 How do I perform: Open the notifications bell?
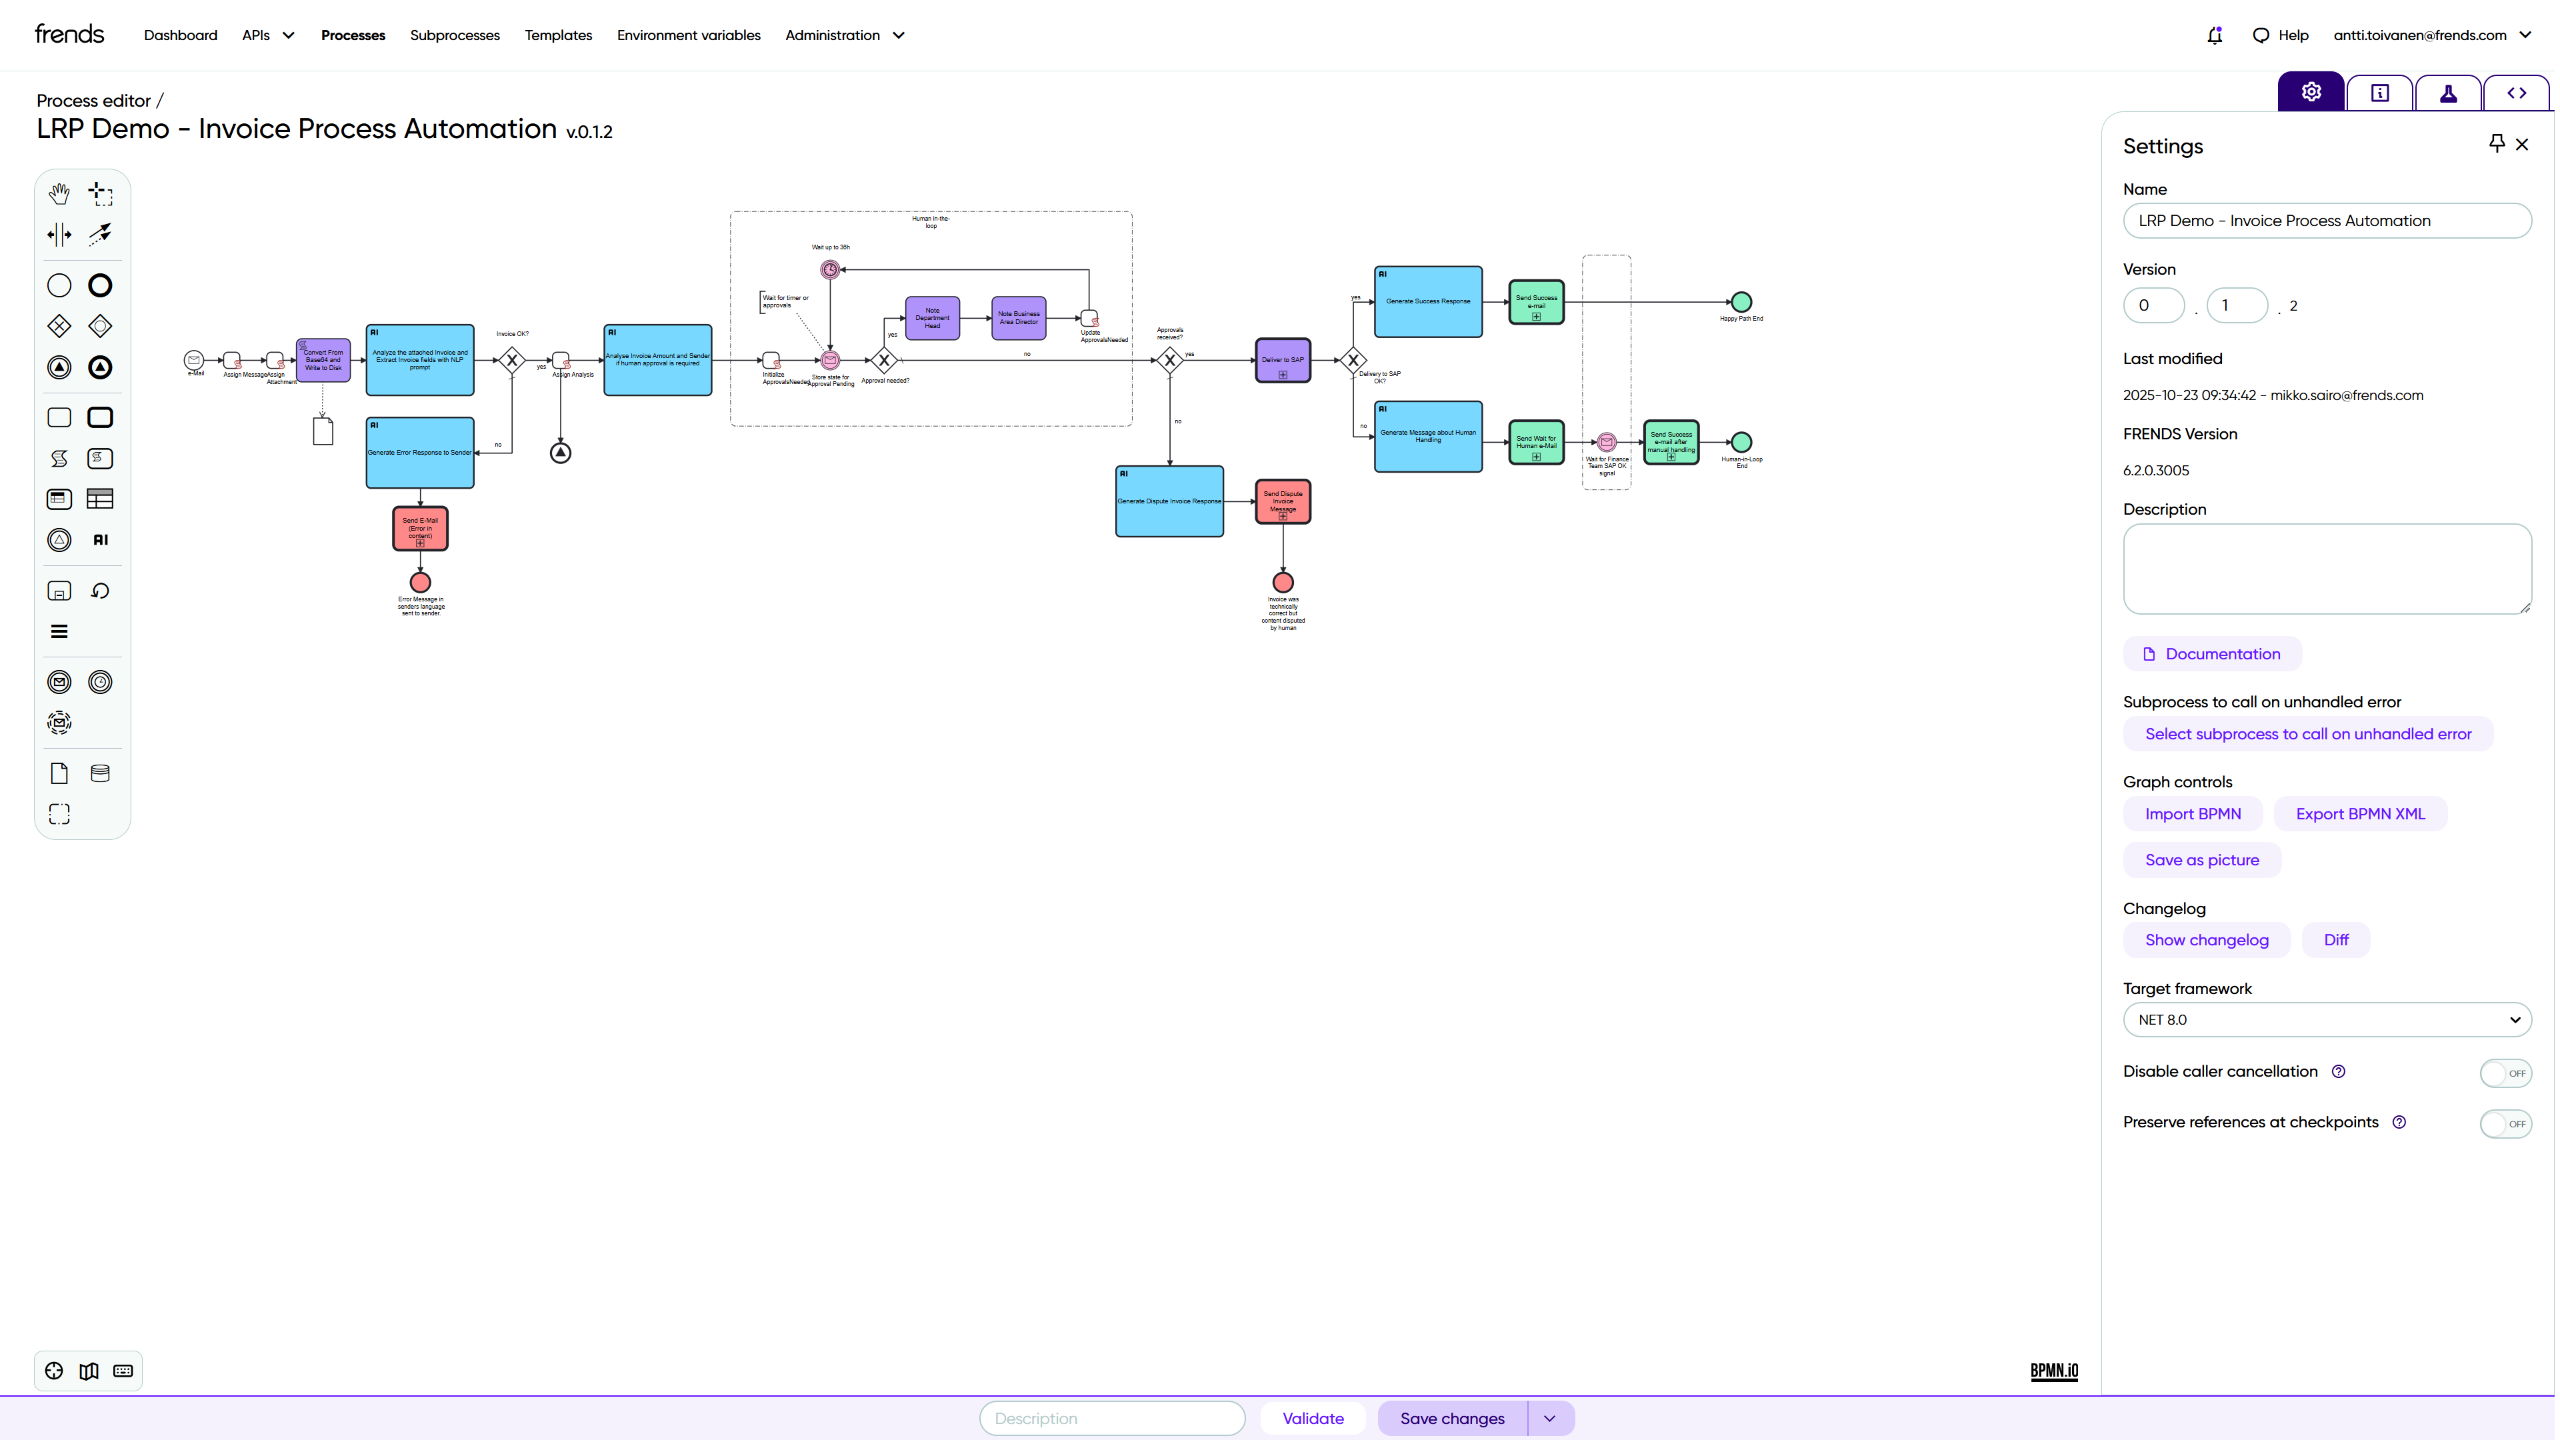2214,35
